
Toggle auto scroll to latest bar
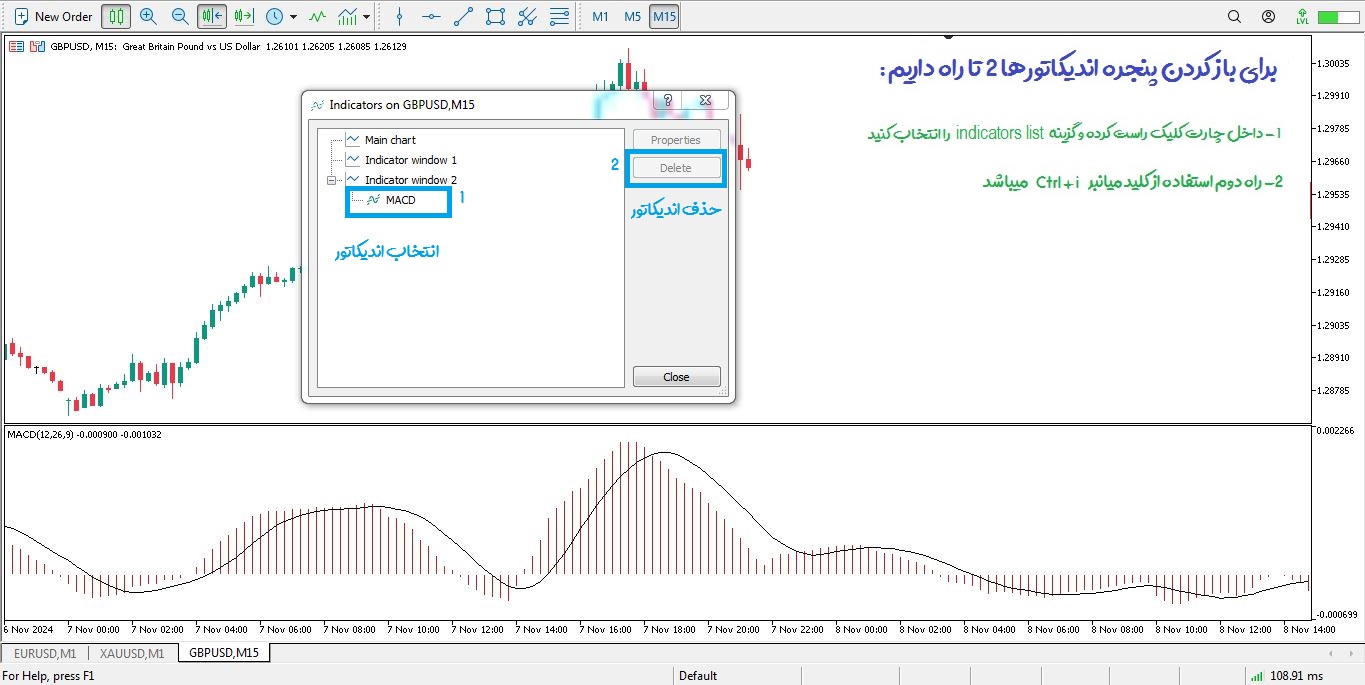(243, 16)
